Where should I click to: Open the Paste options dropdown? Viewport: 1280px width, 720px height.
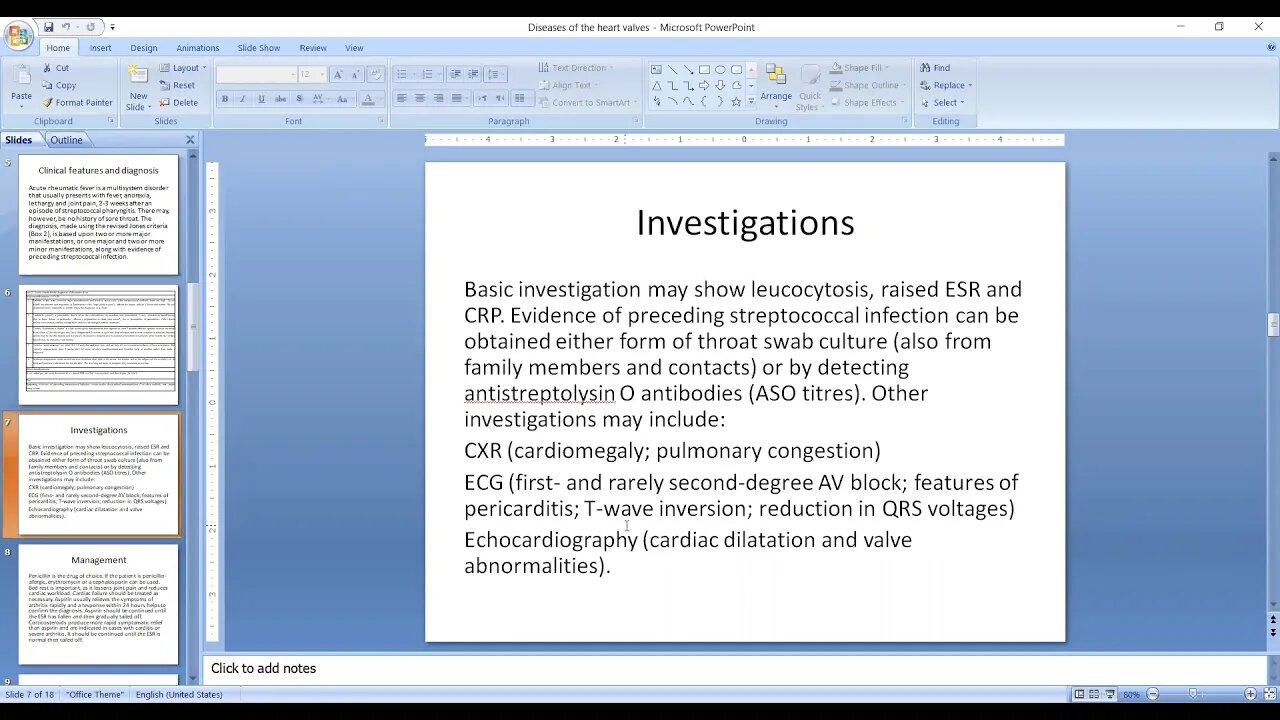(x=21, y=105)
